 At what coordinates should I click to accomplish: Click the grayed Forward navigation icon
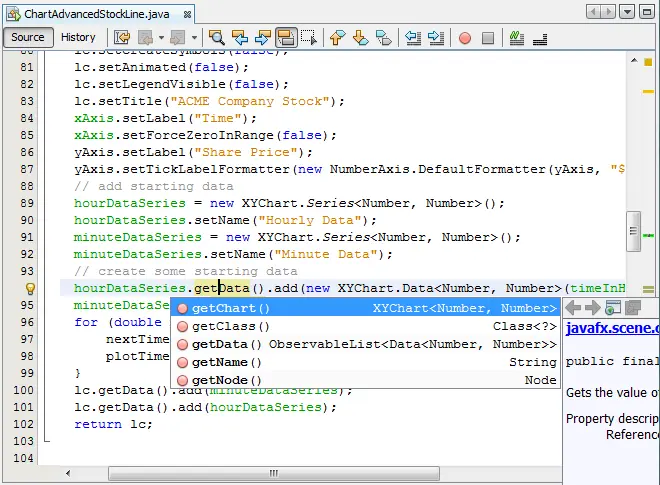point(177,38)
